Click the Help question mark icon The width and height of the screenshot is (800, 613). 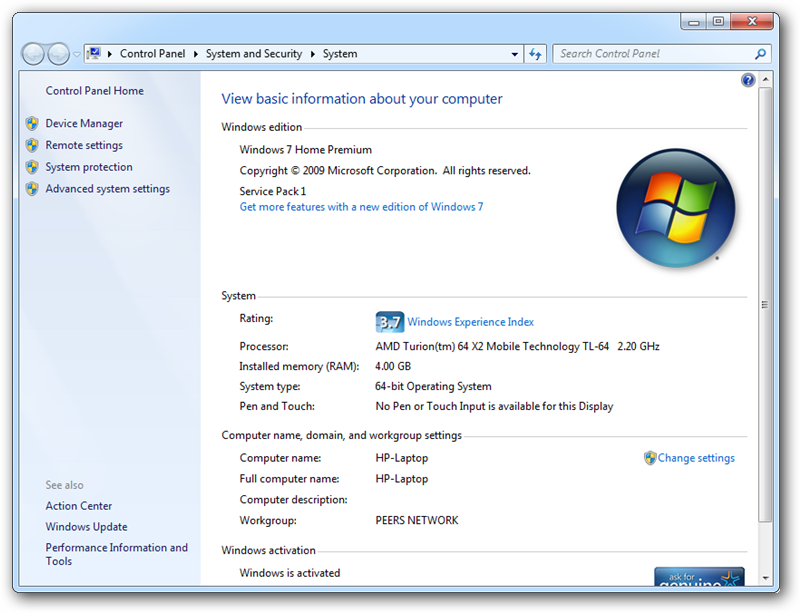click(x=748, y=80)
